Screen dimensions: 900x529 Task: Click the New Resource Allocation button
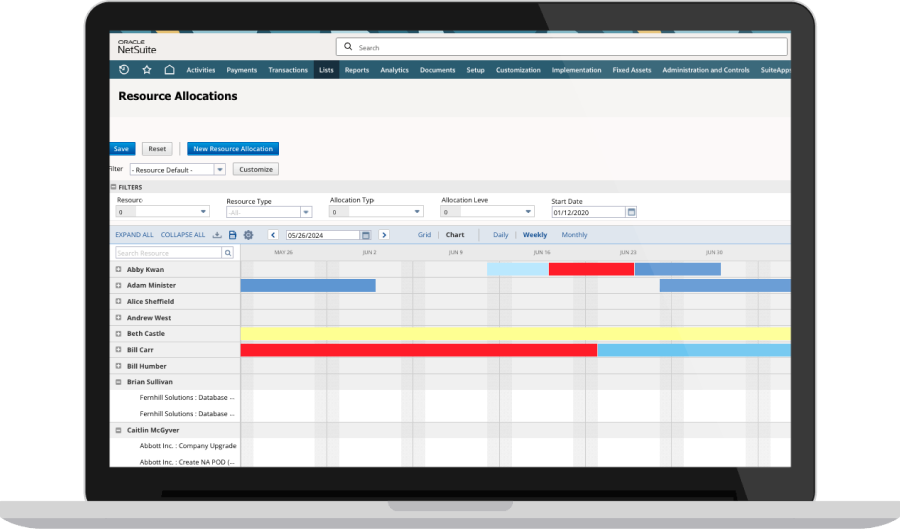(233, 149)
